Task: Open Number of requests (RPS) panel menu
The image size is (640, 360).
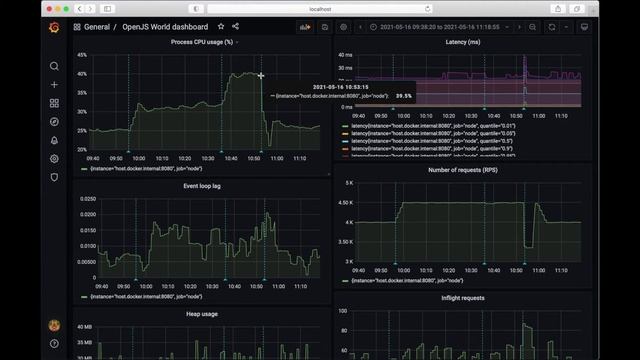Action: click(463, 170)
